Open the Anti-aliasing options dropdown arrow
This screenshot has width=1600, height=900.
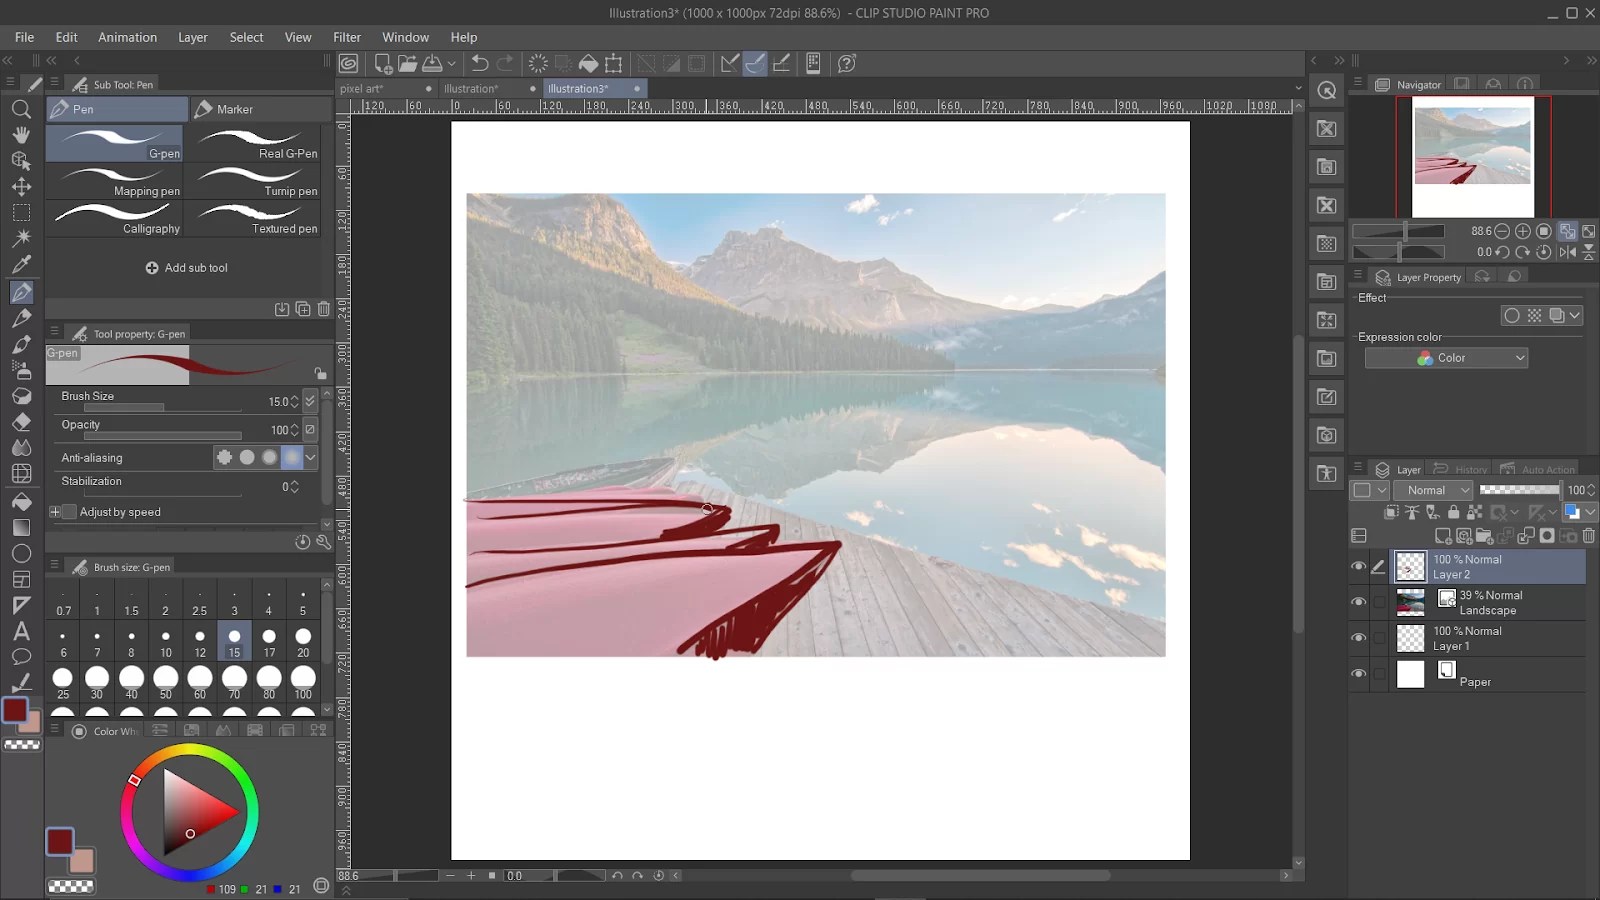311,457
